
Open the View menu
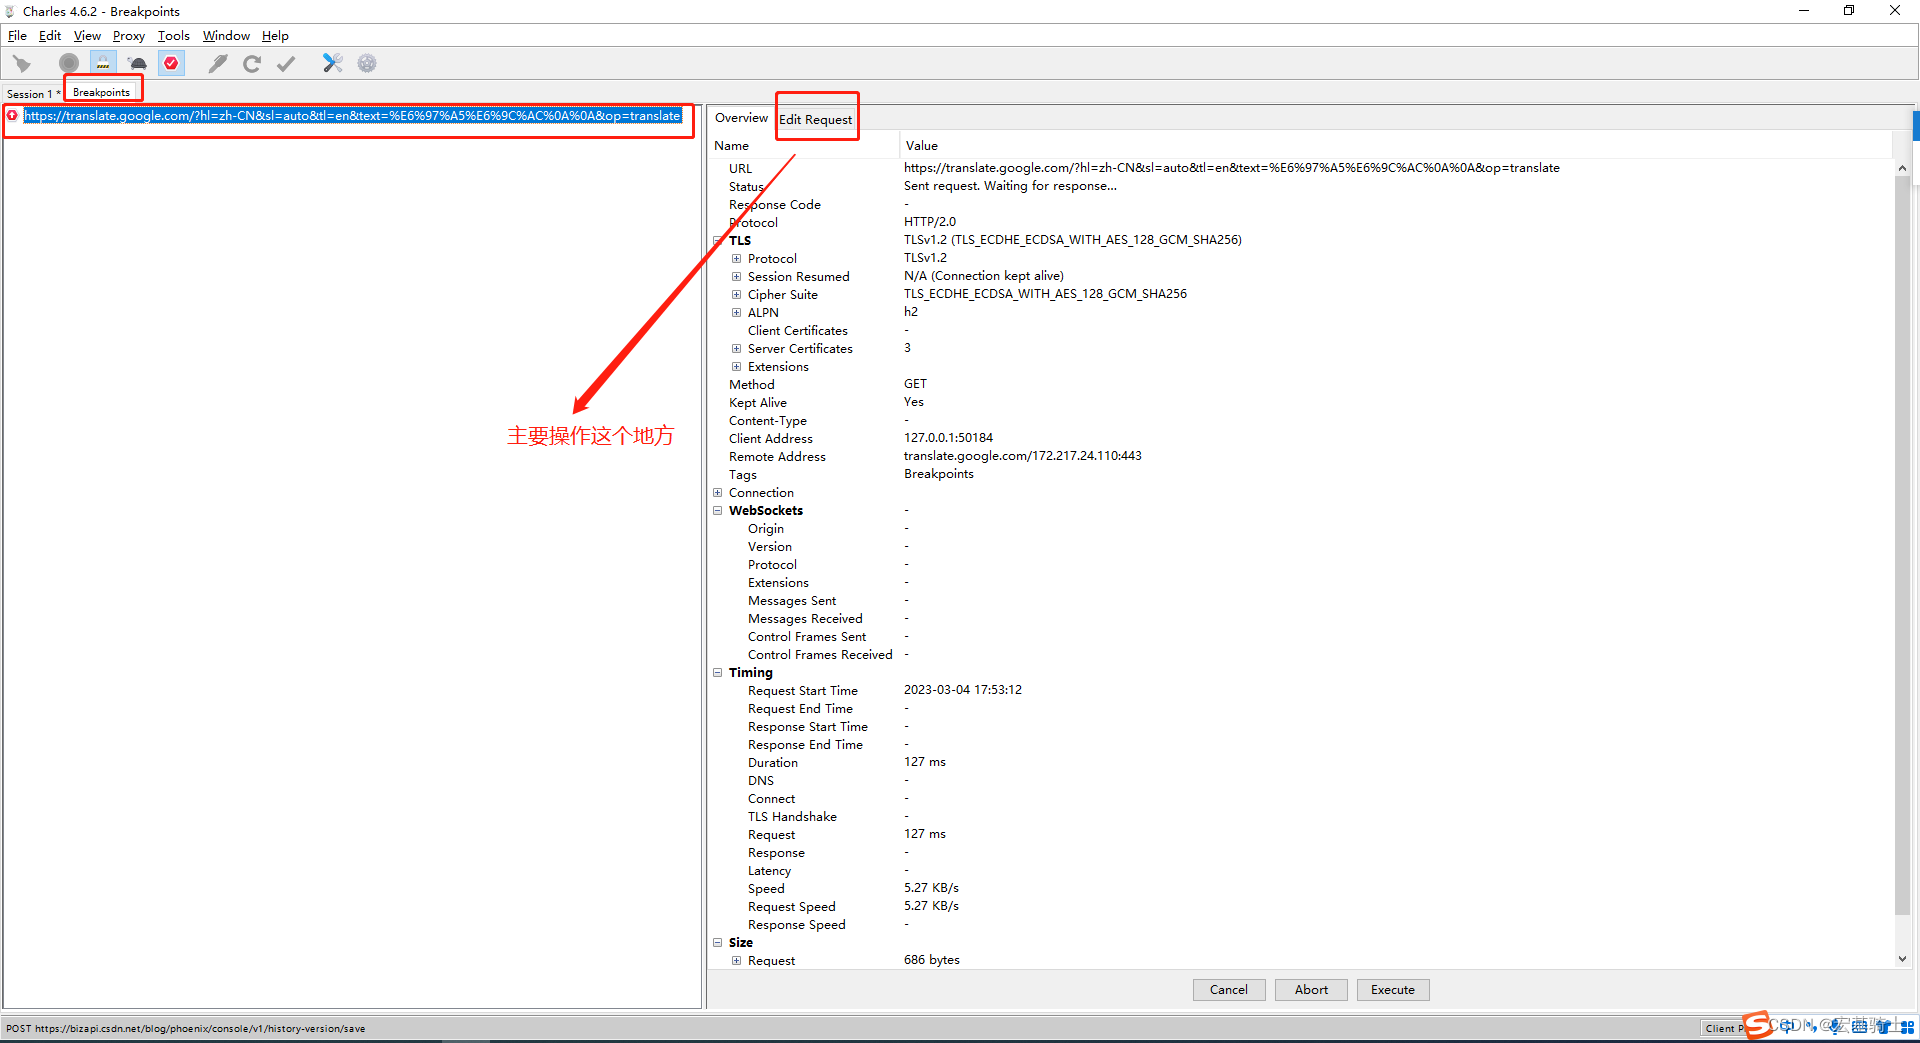coord(87,36)
